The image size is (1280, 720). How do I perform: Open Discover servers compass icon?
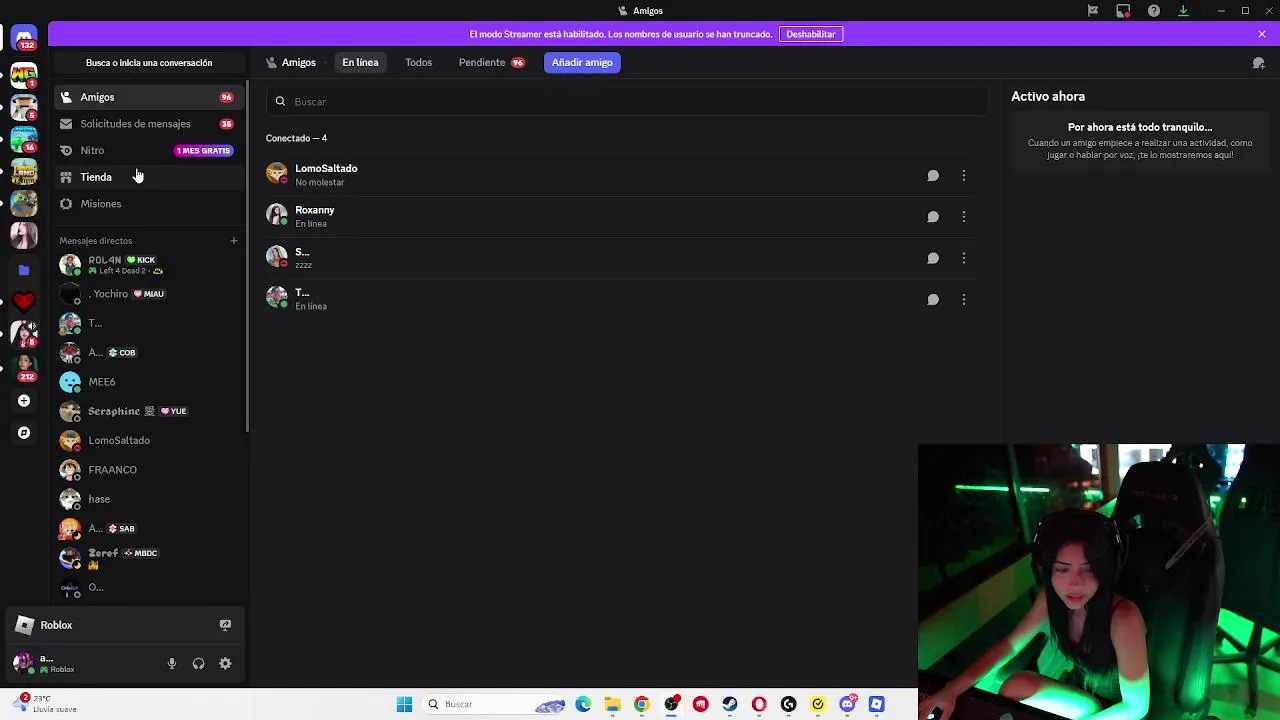pos(24,433)
